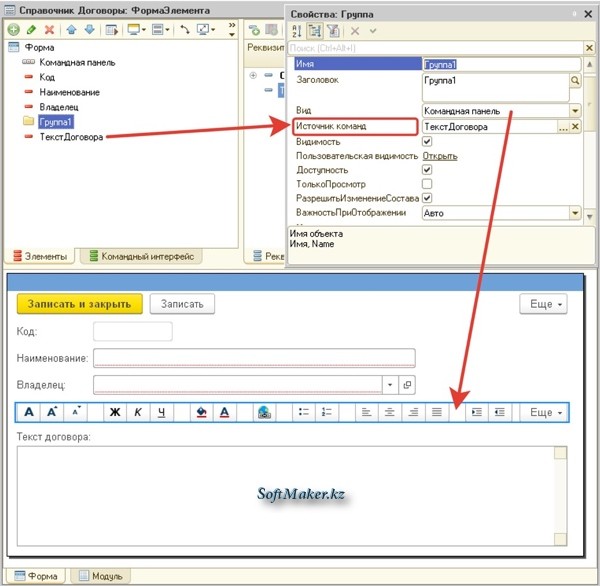600x586 pixels.
Task: Open the Источник команд ellipsis selector
Action: pyautogui.click(x=563, y=127)
